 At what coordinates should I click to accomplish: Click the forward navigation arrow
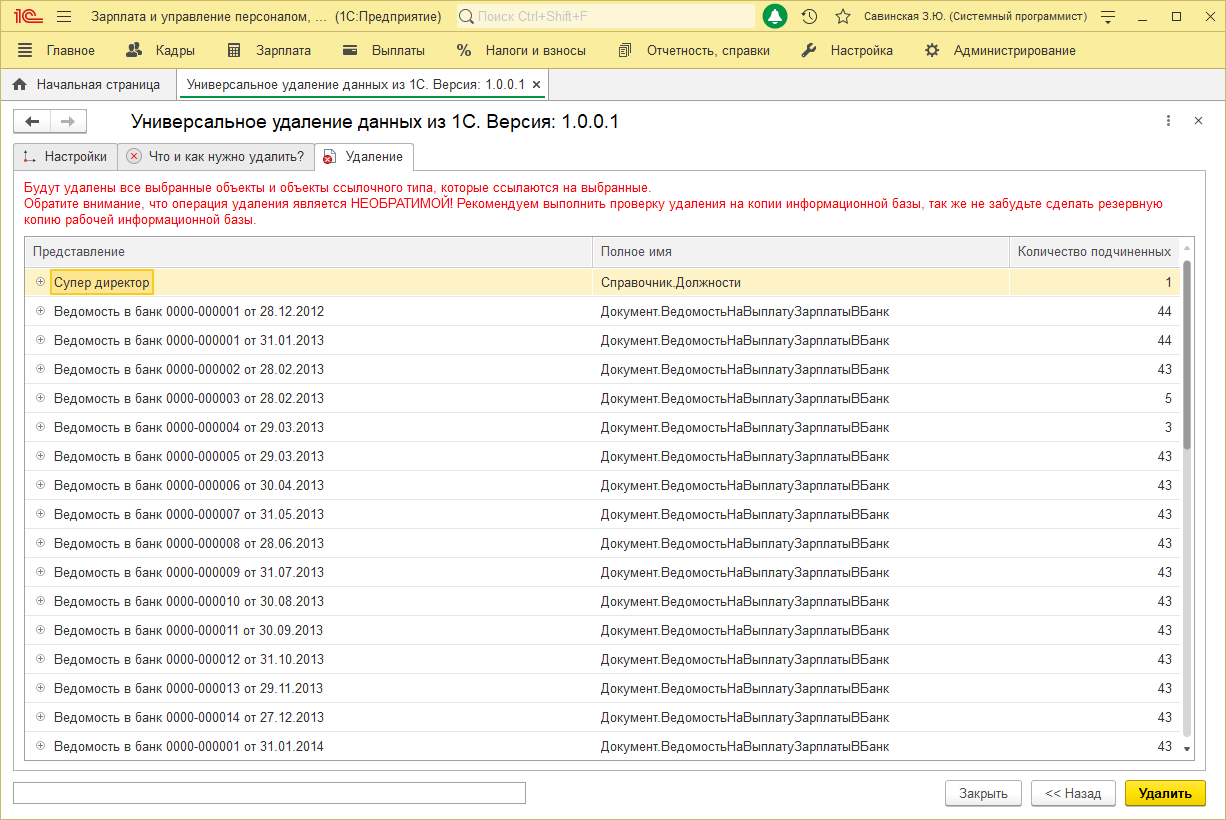click(68, 121)
